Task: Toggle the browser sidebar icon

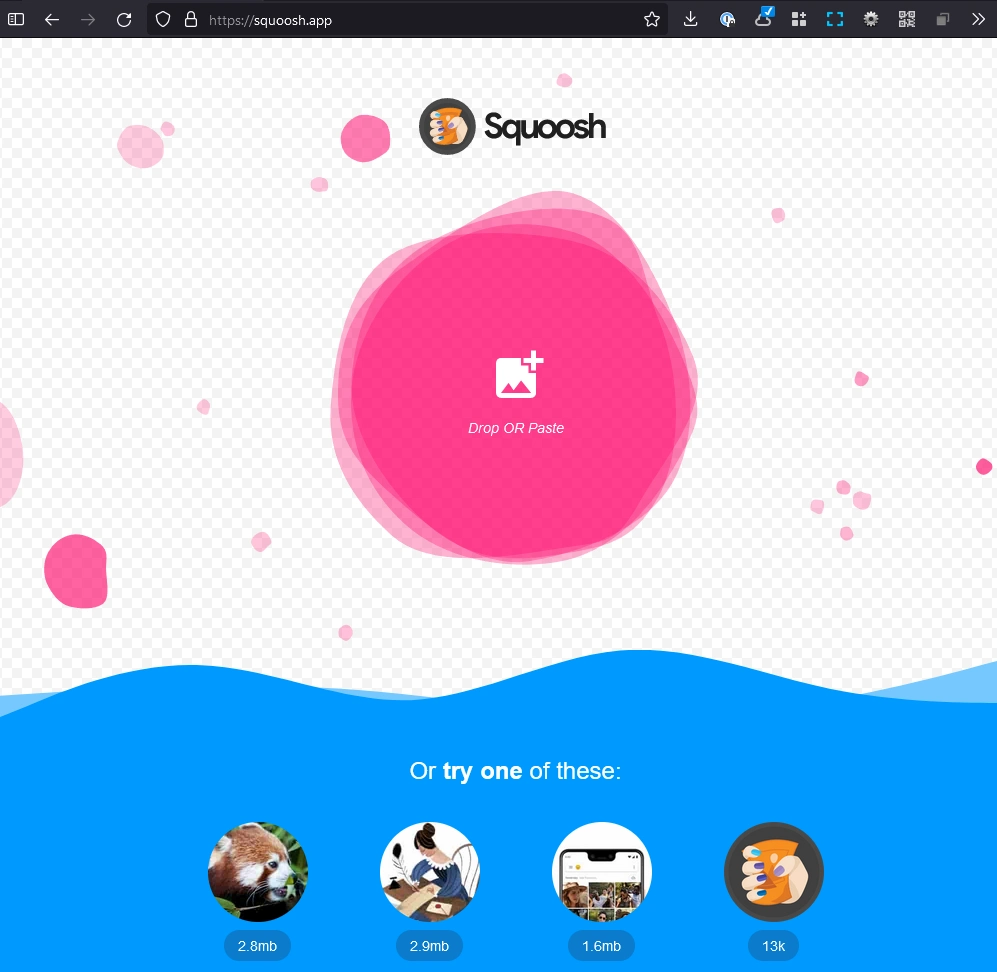Action: (x=16, y=19)
